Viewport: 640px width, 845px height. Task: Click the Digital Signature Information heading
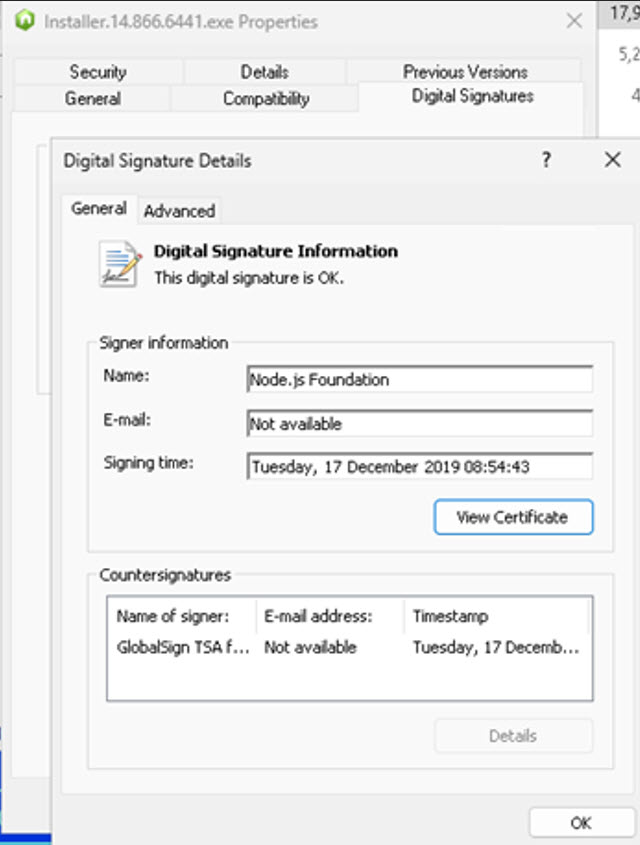click(276, 251)
